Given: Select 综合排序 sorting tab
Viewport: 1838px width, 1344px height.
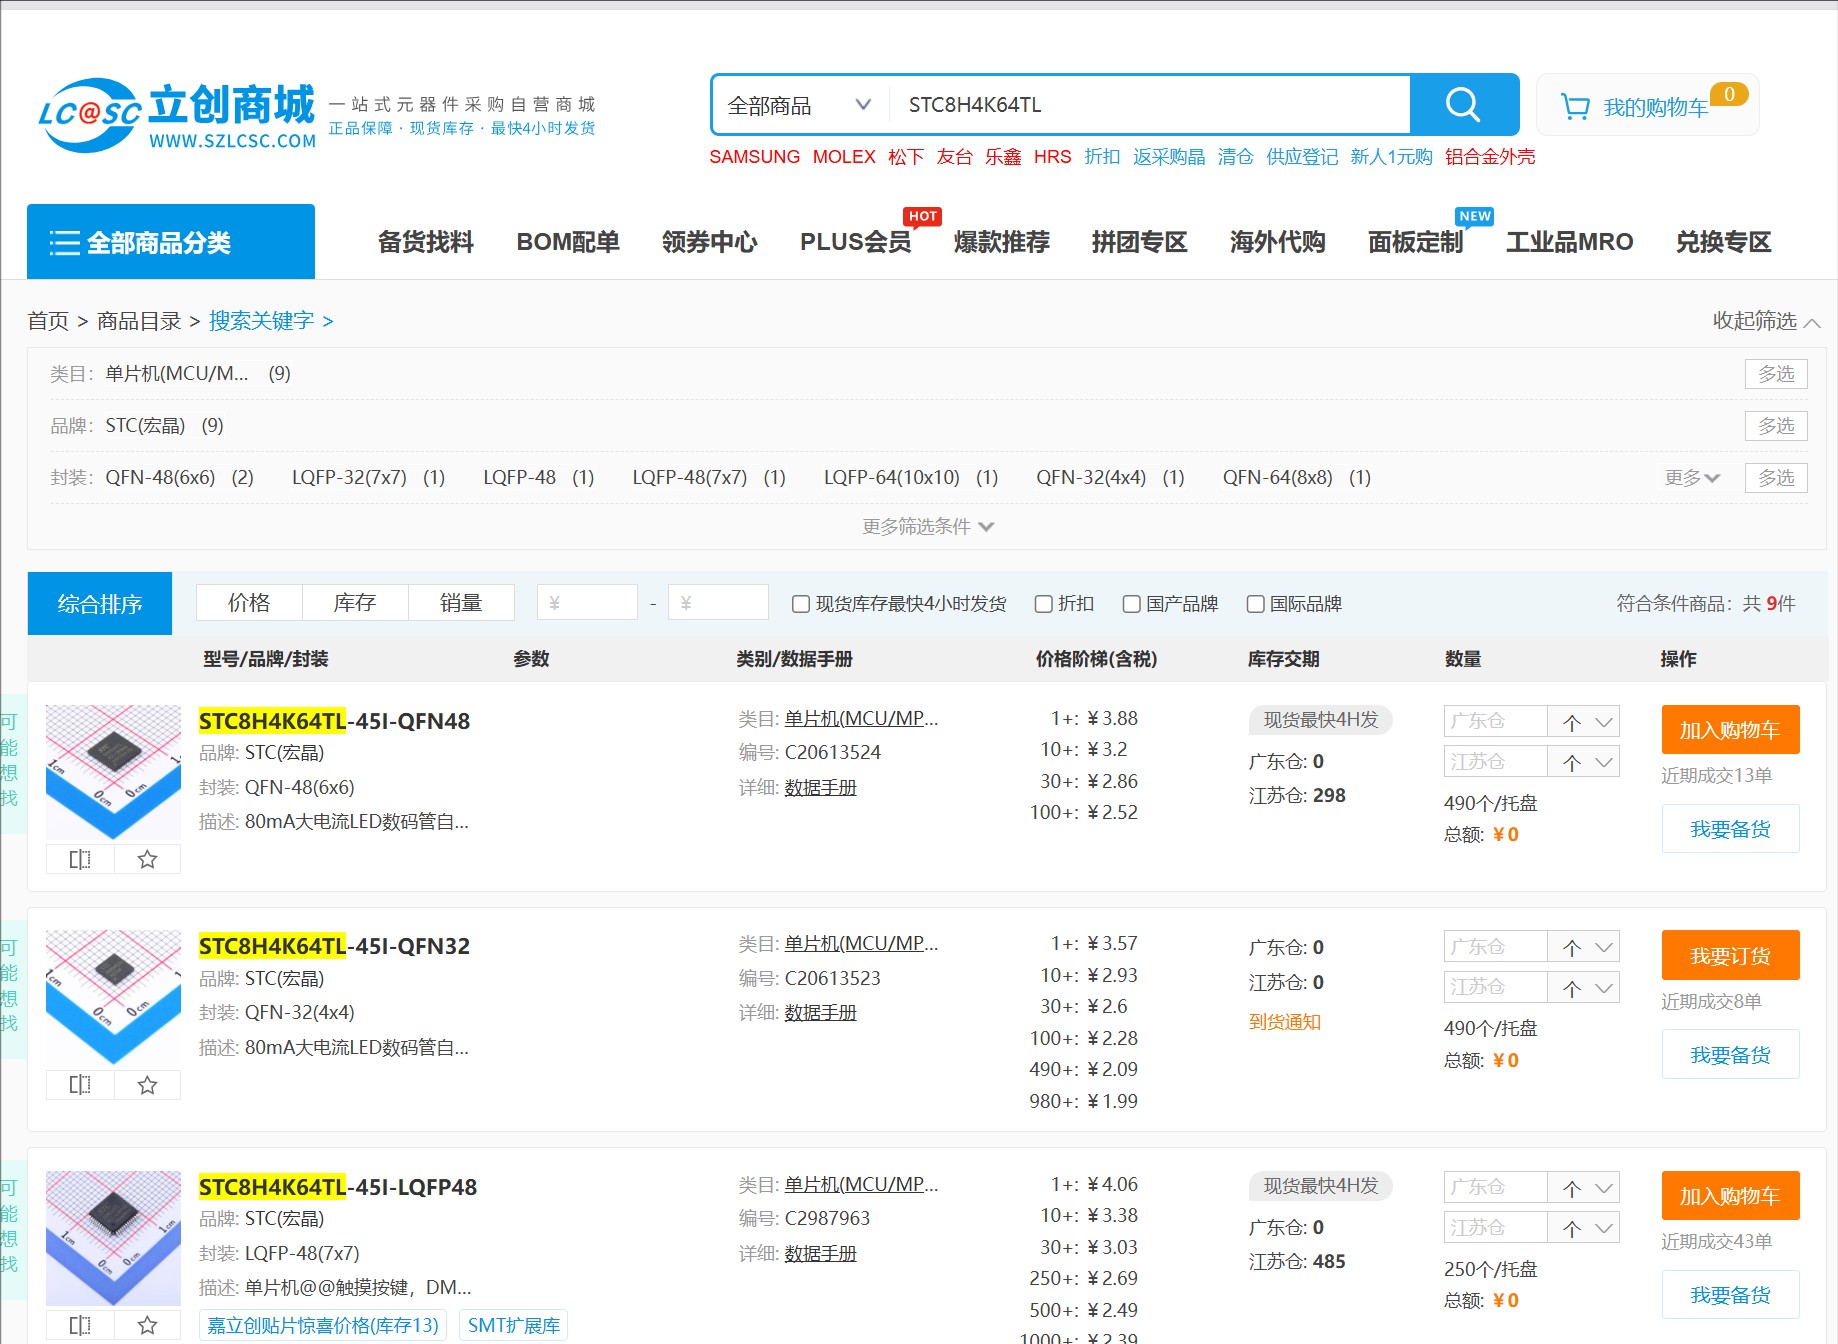Looking at the screenshot, I should point(100,604).
